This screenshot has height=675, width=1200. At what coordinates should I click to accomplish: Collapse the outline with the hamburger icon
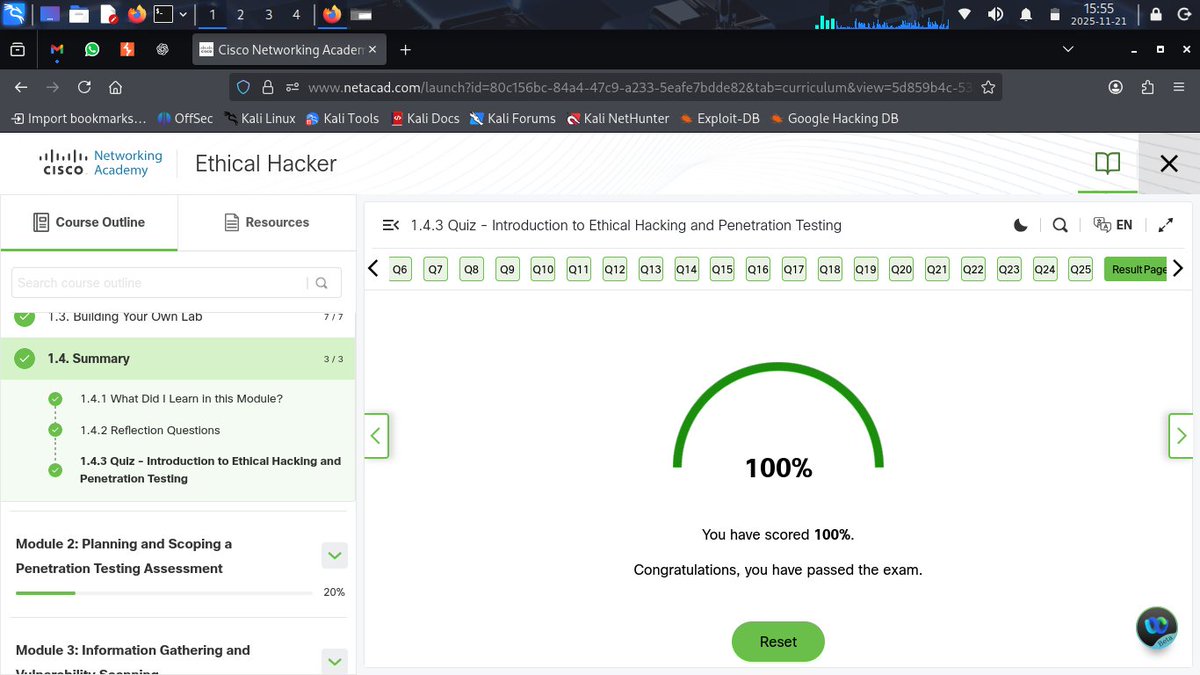point(390,225)
